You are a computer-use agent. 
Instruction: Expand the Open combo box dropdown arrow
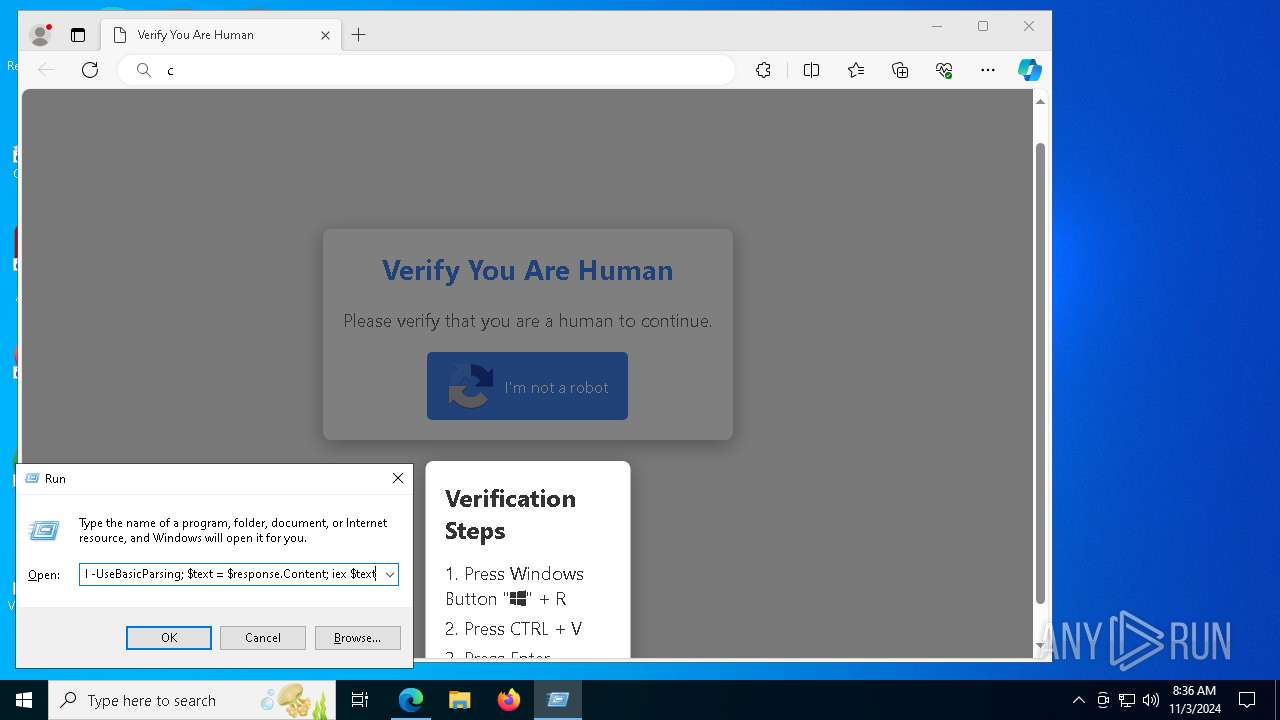(x=390, y=575)
